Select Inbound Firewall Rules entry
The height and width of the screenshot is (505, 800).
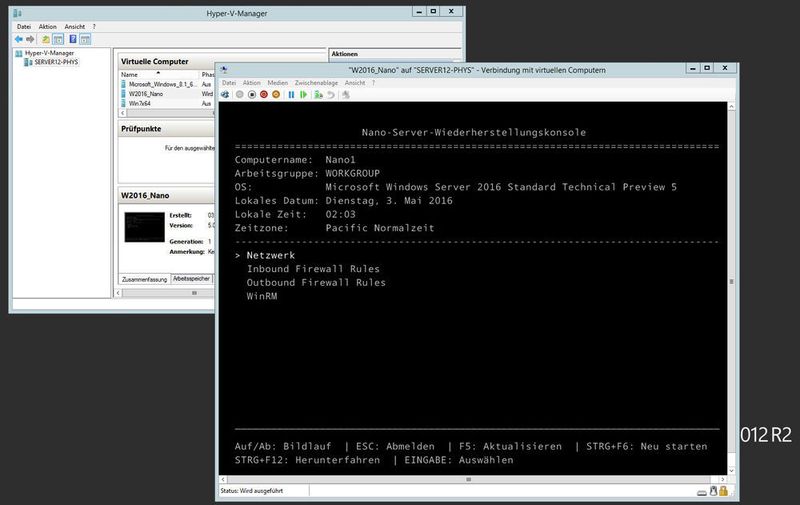coord(313,269)
